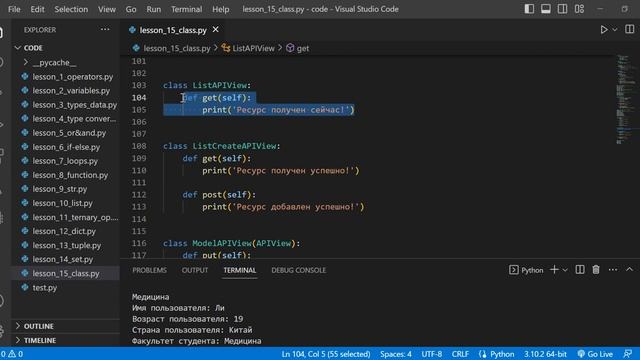Switch to the PROBLEMS panel tab

click(x=149, y=270)
